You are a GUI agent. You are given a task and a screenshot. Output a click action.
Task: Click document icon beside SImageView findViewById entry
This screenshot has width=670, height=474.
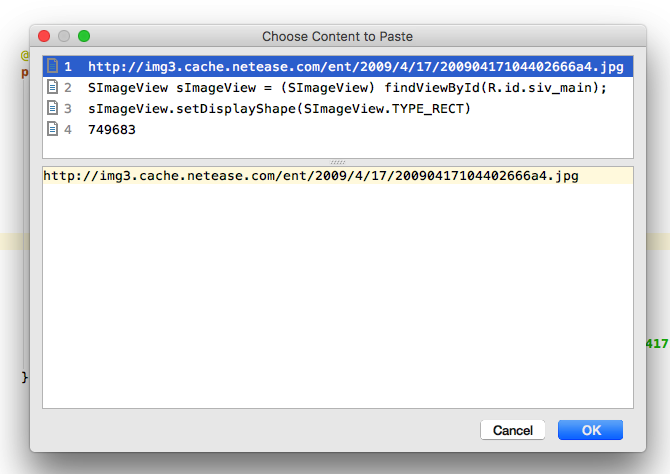tap(53, 87)
